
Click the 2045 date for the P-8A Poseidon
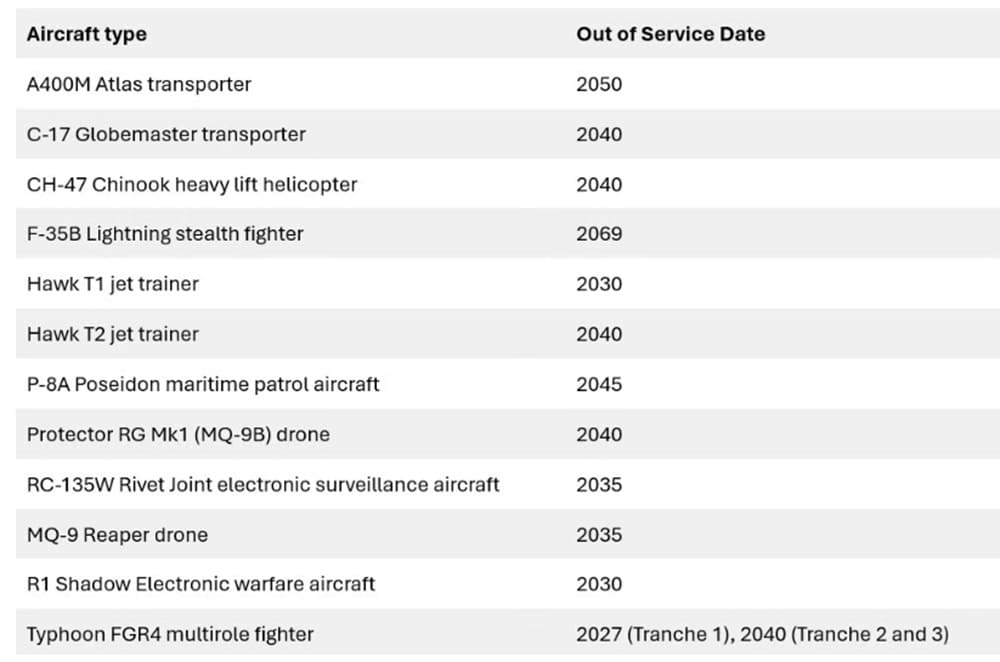click(x=599, y=384)
